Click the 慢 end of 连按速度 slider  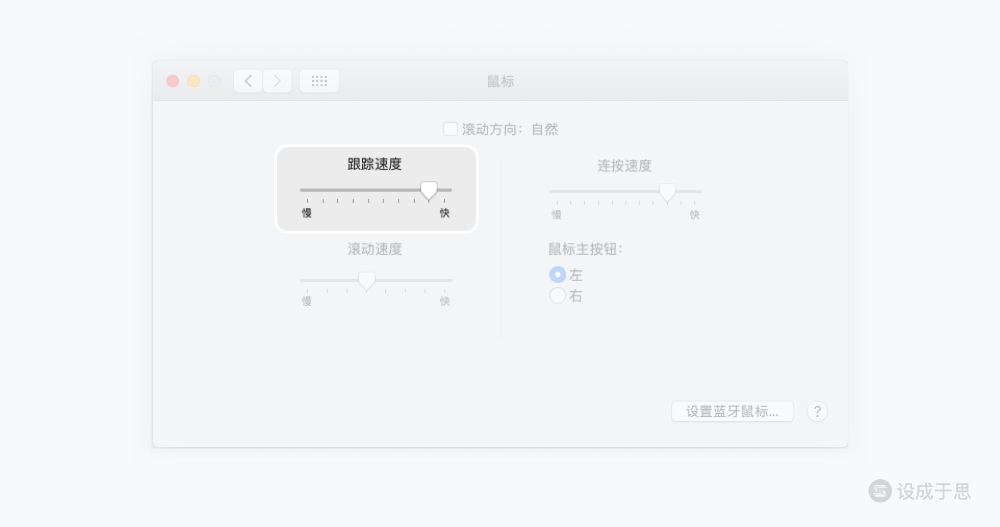tap(557, 215)
